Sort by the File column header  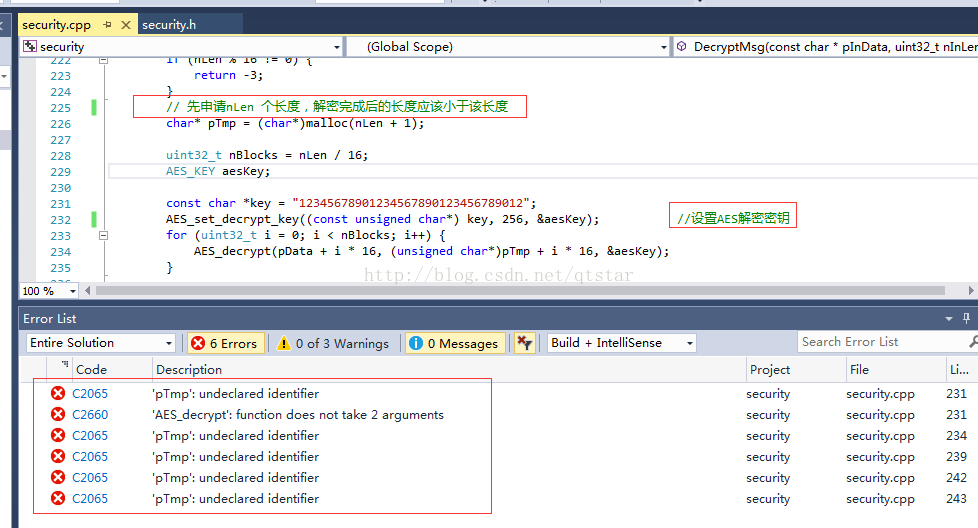coord(859,370)
